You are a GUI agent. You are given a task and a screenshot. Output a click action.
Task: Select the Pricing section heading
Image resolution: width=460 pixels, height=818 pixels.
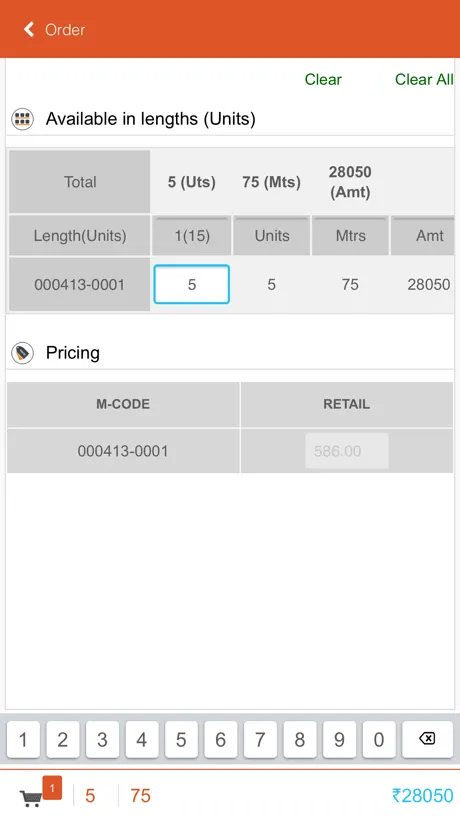pos(72,353)
